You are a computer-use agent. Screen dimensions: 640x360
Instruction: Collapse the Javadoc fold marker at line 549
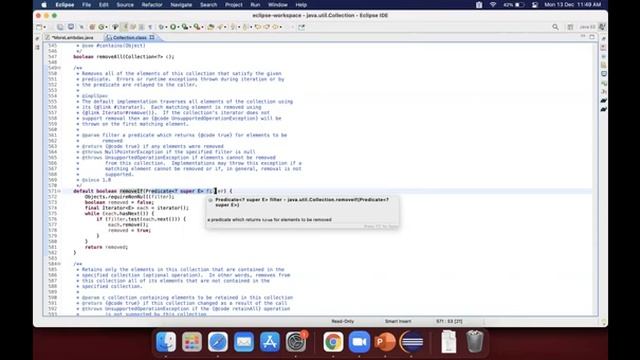60,68
